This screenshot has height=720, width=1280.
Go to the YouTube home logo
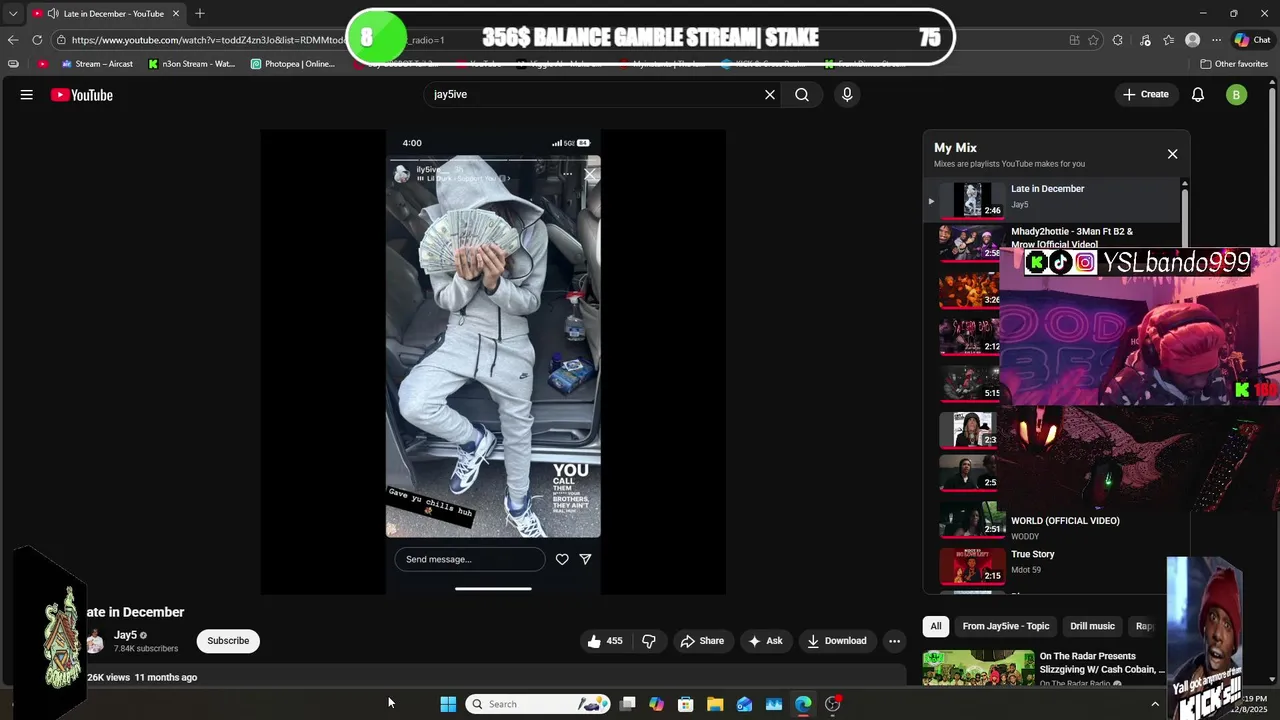click(82, 95)
